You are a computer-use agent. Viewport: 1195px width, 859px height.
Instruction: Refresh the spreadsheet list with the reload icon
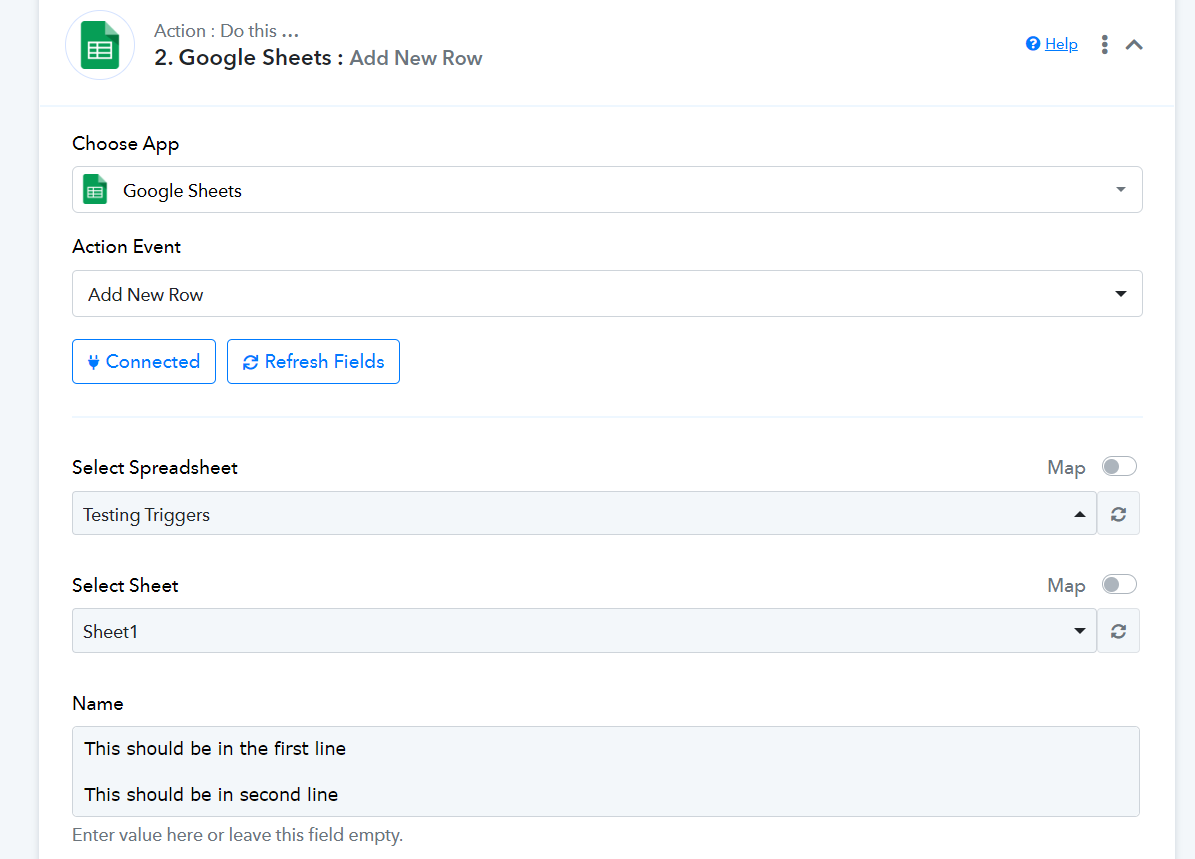[x=1118, y=514]
